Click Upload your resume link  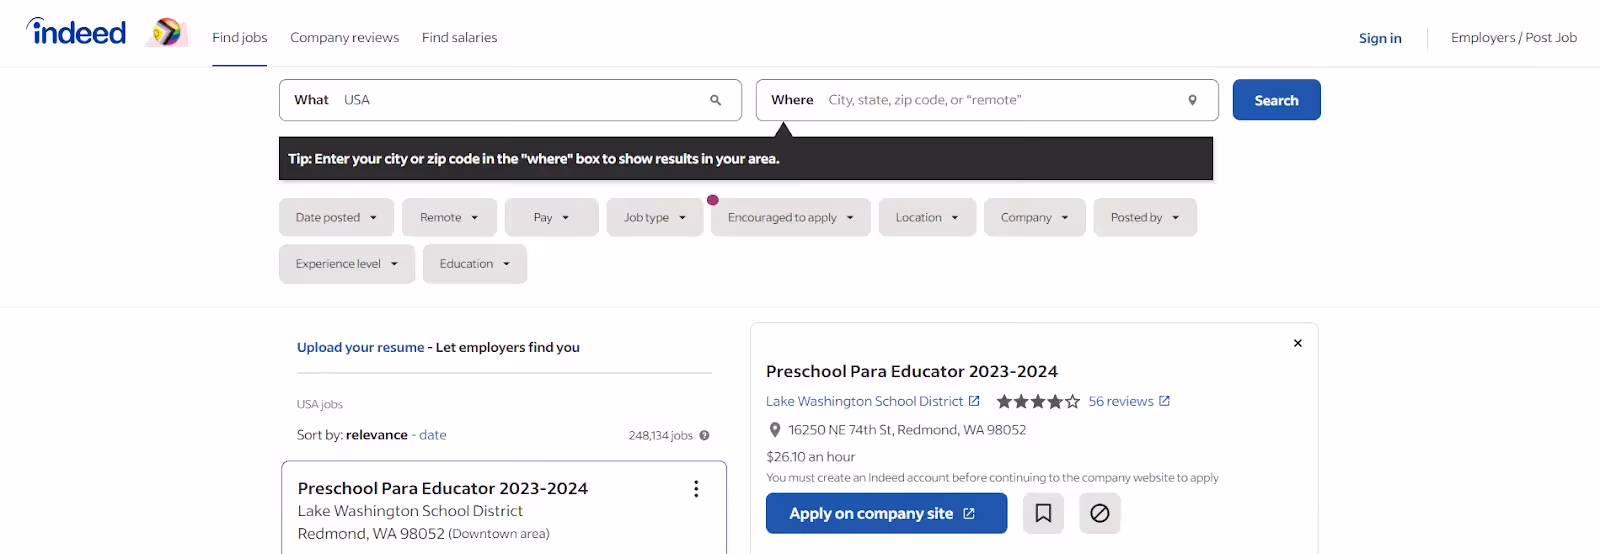pyautogui.click(x=361, y=347)
